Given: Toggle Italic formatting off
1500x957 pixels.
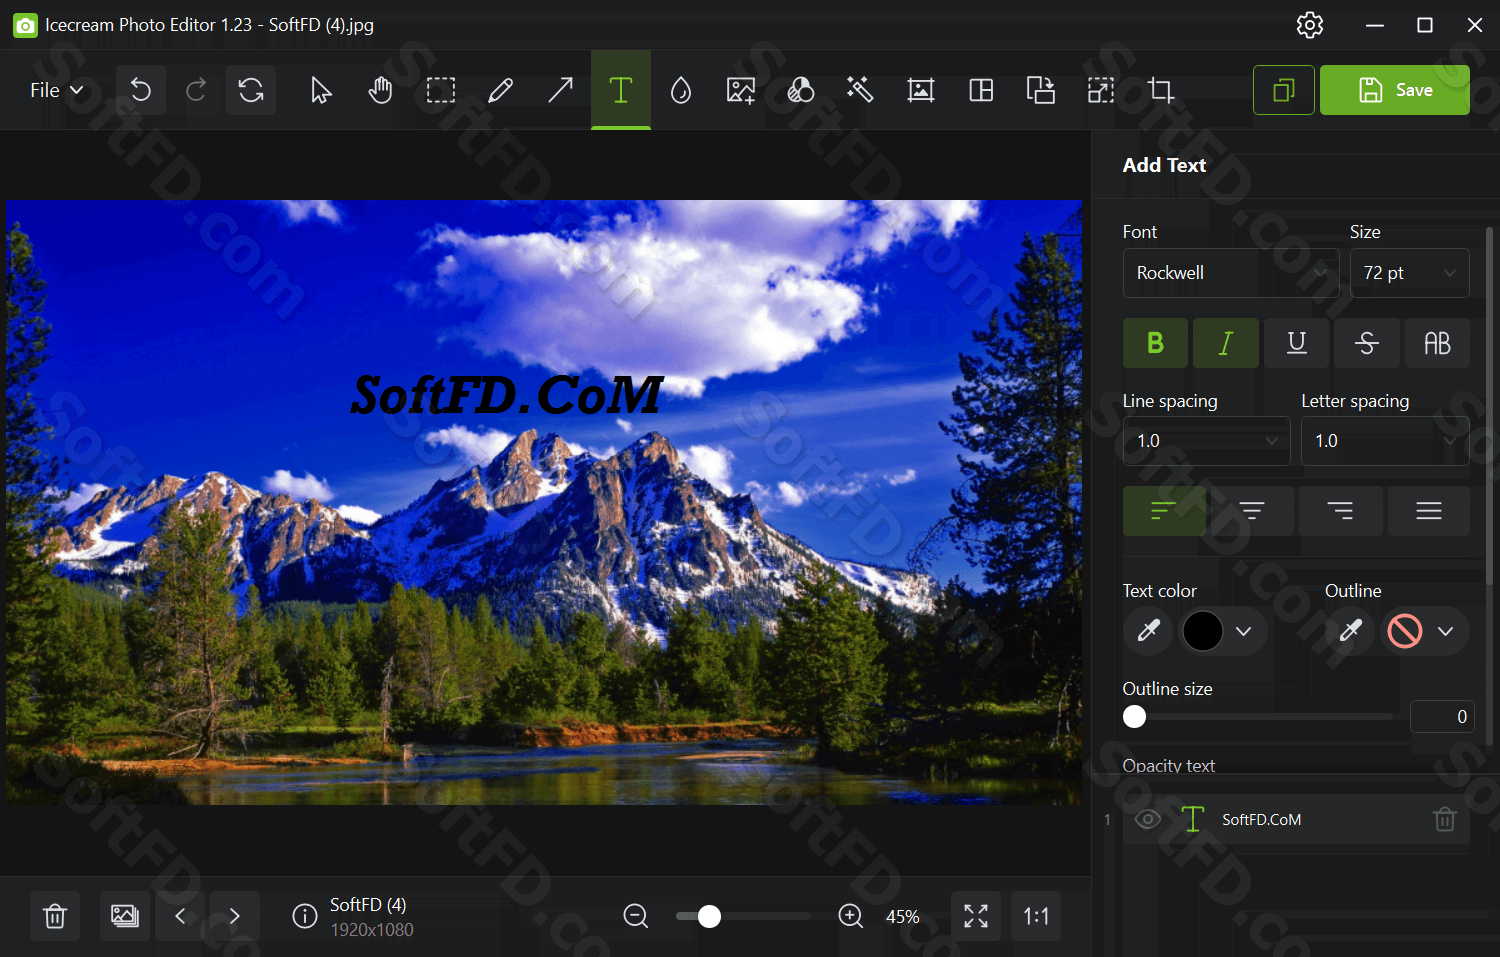Looking at the screenshot, I should tap(1226, 343).
